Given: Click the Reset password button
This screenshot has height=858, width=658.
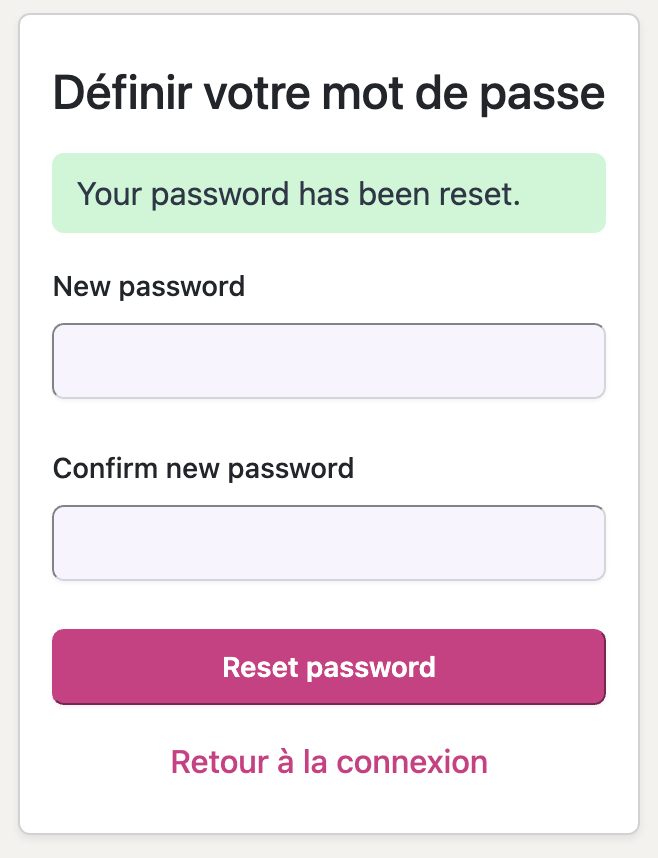Looking at the screenshot, I should [329, 666].
